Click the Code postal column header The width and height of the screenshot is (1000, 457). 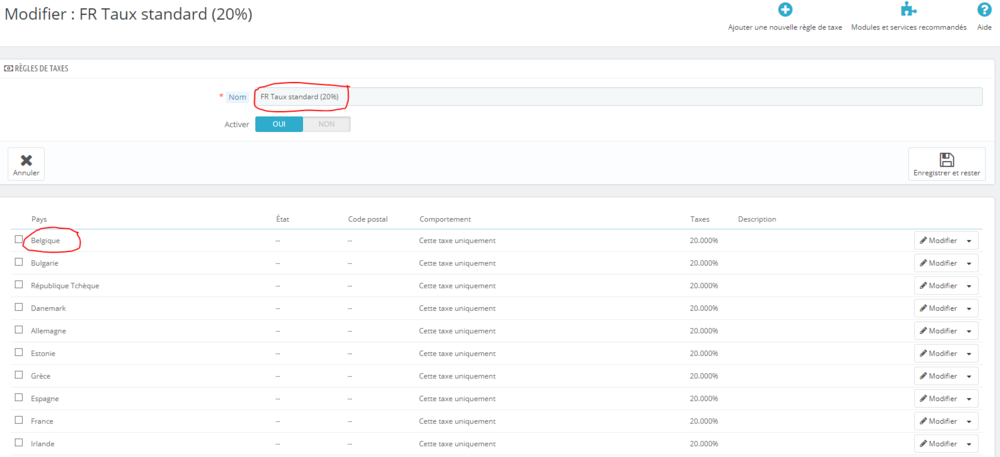[x=368, y=219]
